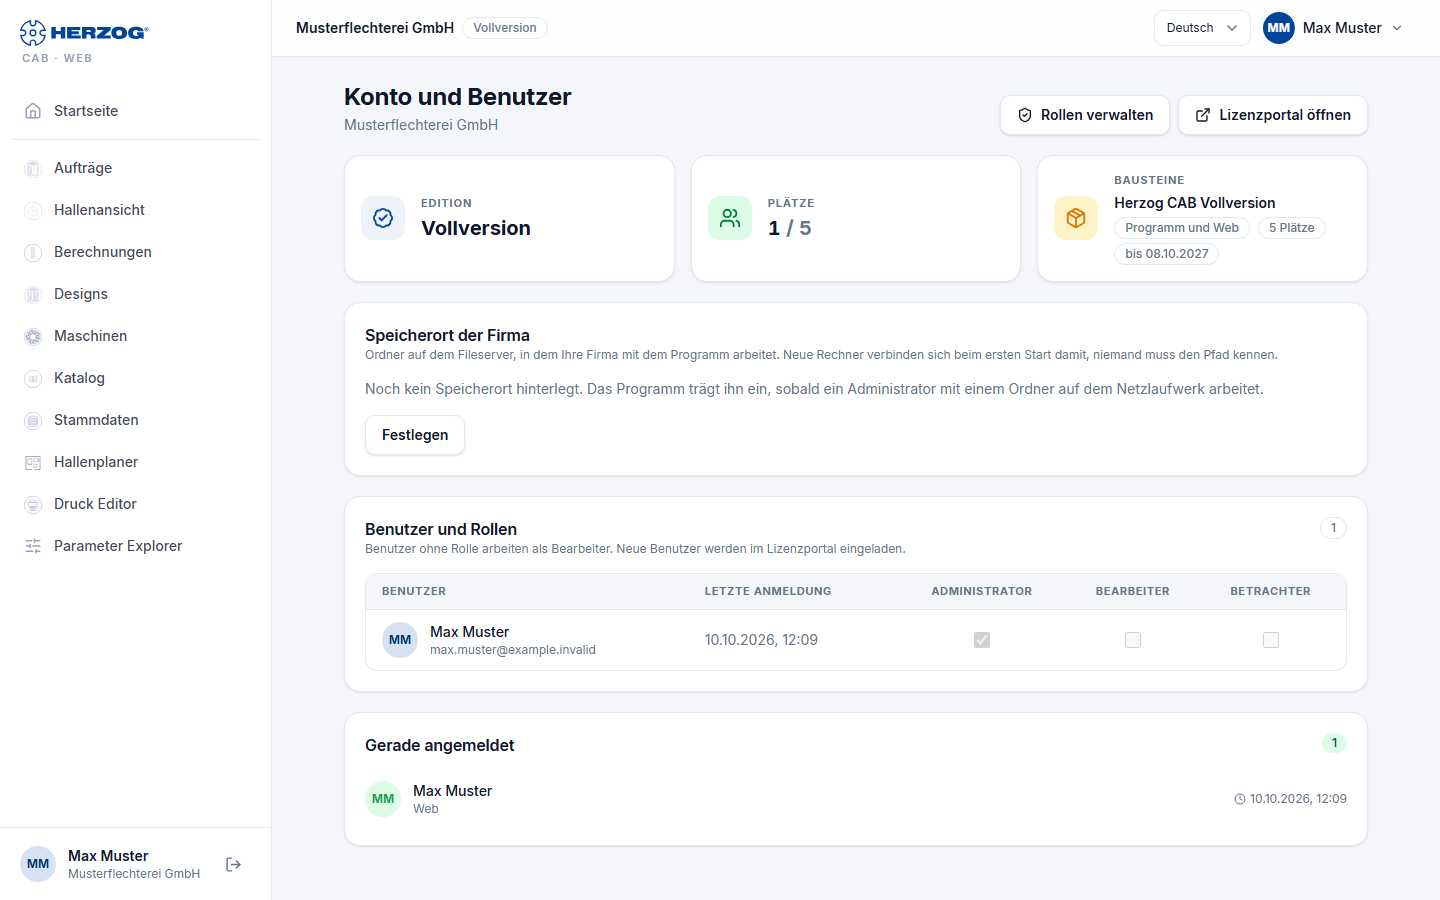Viewport: 1440px width, 900px height.
Task: Click Rollen verwalten button
Action: click(1085, 115)
